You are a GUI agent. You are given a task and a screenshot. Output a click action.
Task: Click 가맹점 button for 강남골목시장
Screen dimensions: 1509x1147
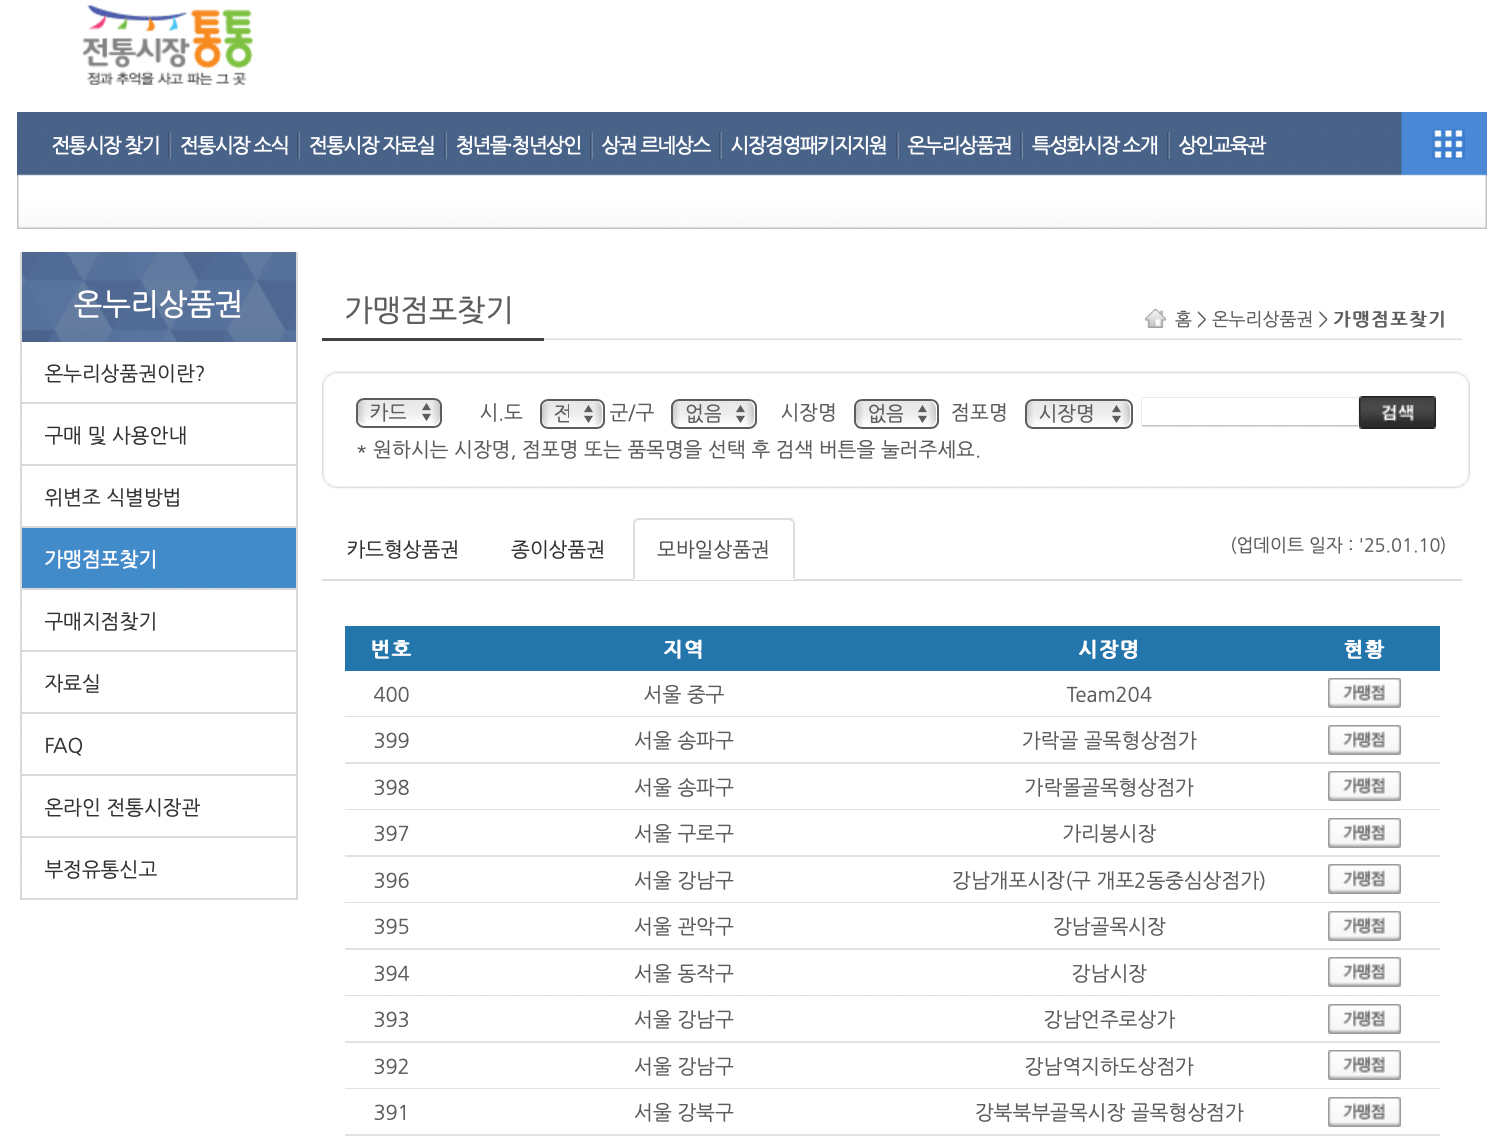click(x=1364, y=926)
